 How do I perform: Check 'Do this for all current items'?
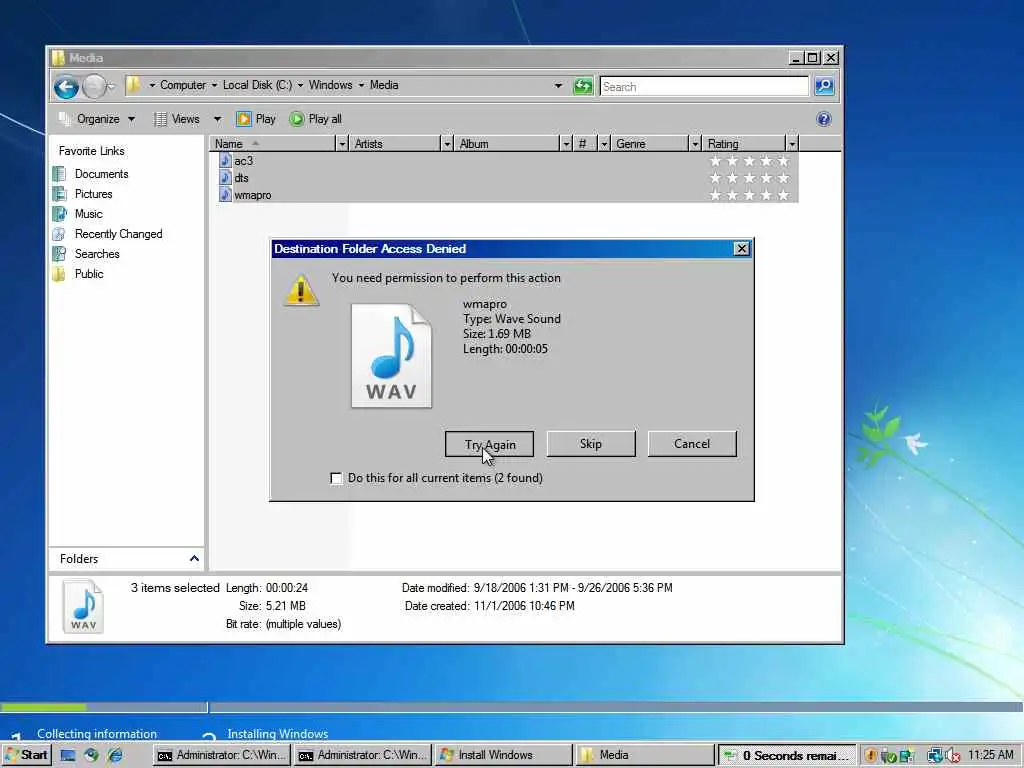point(336,479)
